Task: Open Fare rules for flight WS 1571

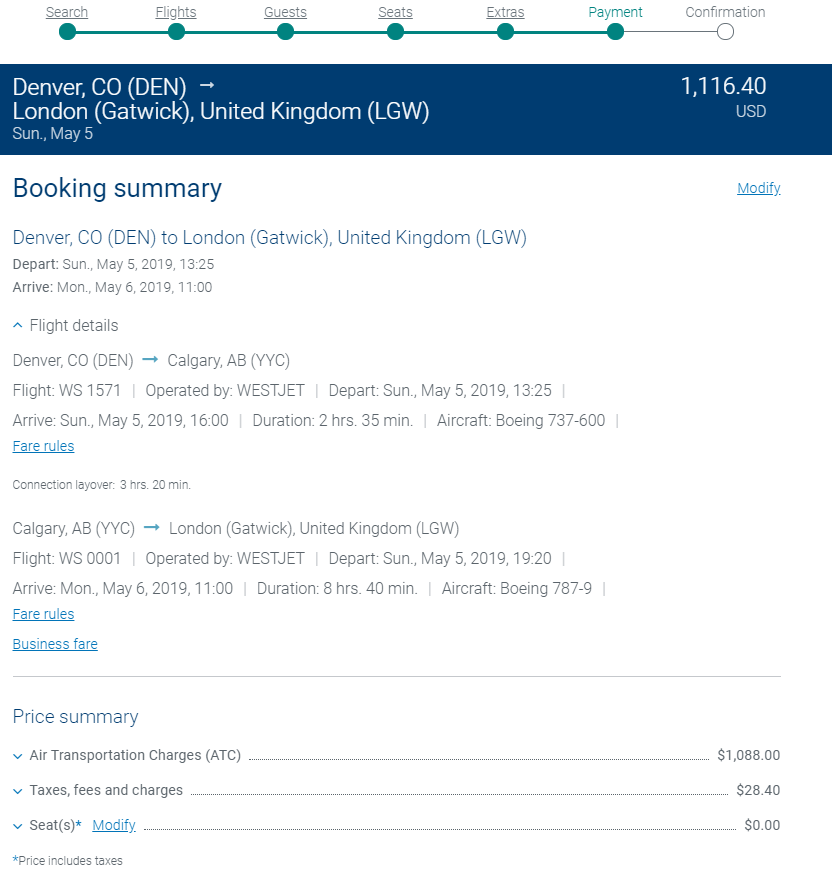Action: [43, 446]
